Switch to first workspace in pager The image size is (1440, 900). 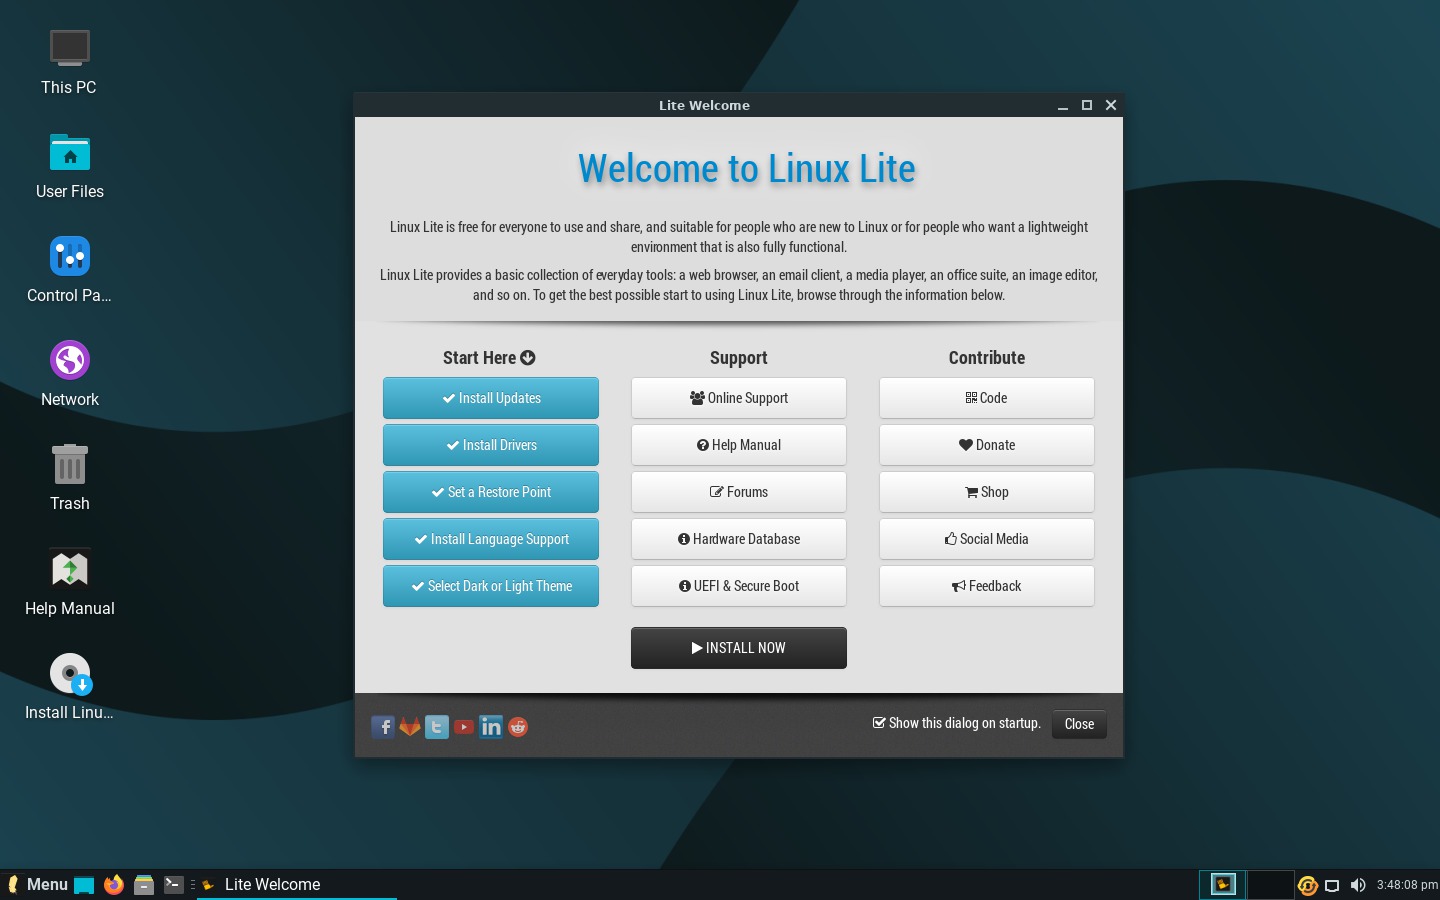tap(1223, 884)
